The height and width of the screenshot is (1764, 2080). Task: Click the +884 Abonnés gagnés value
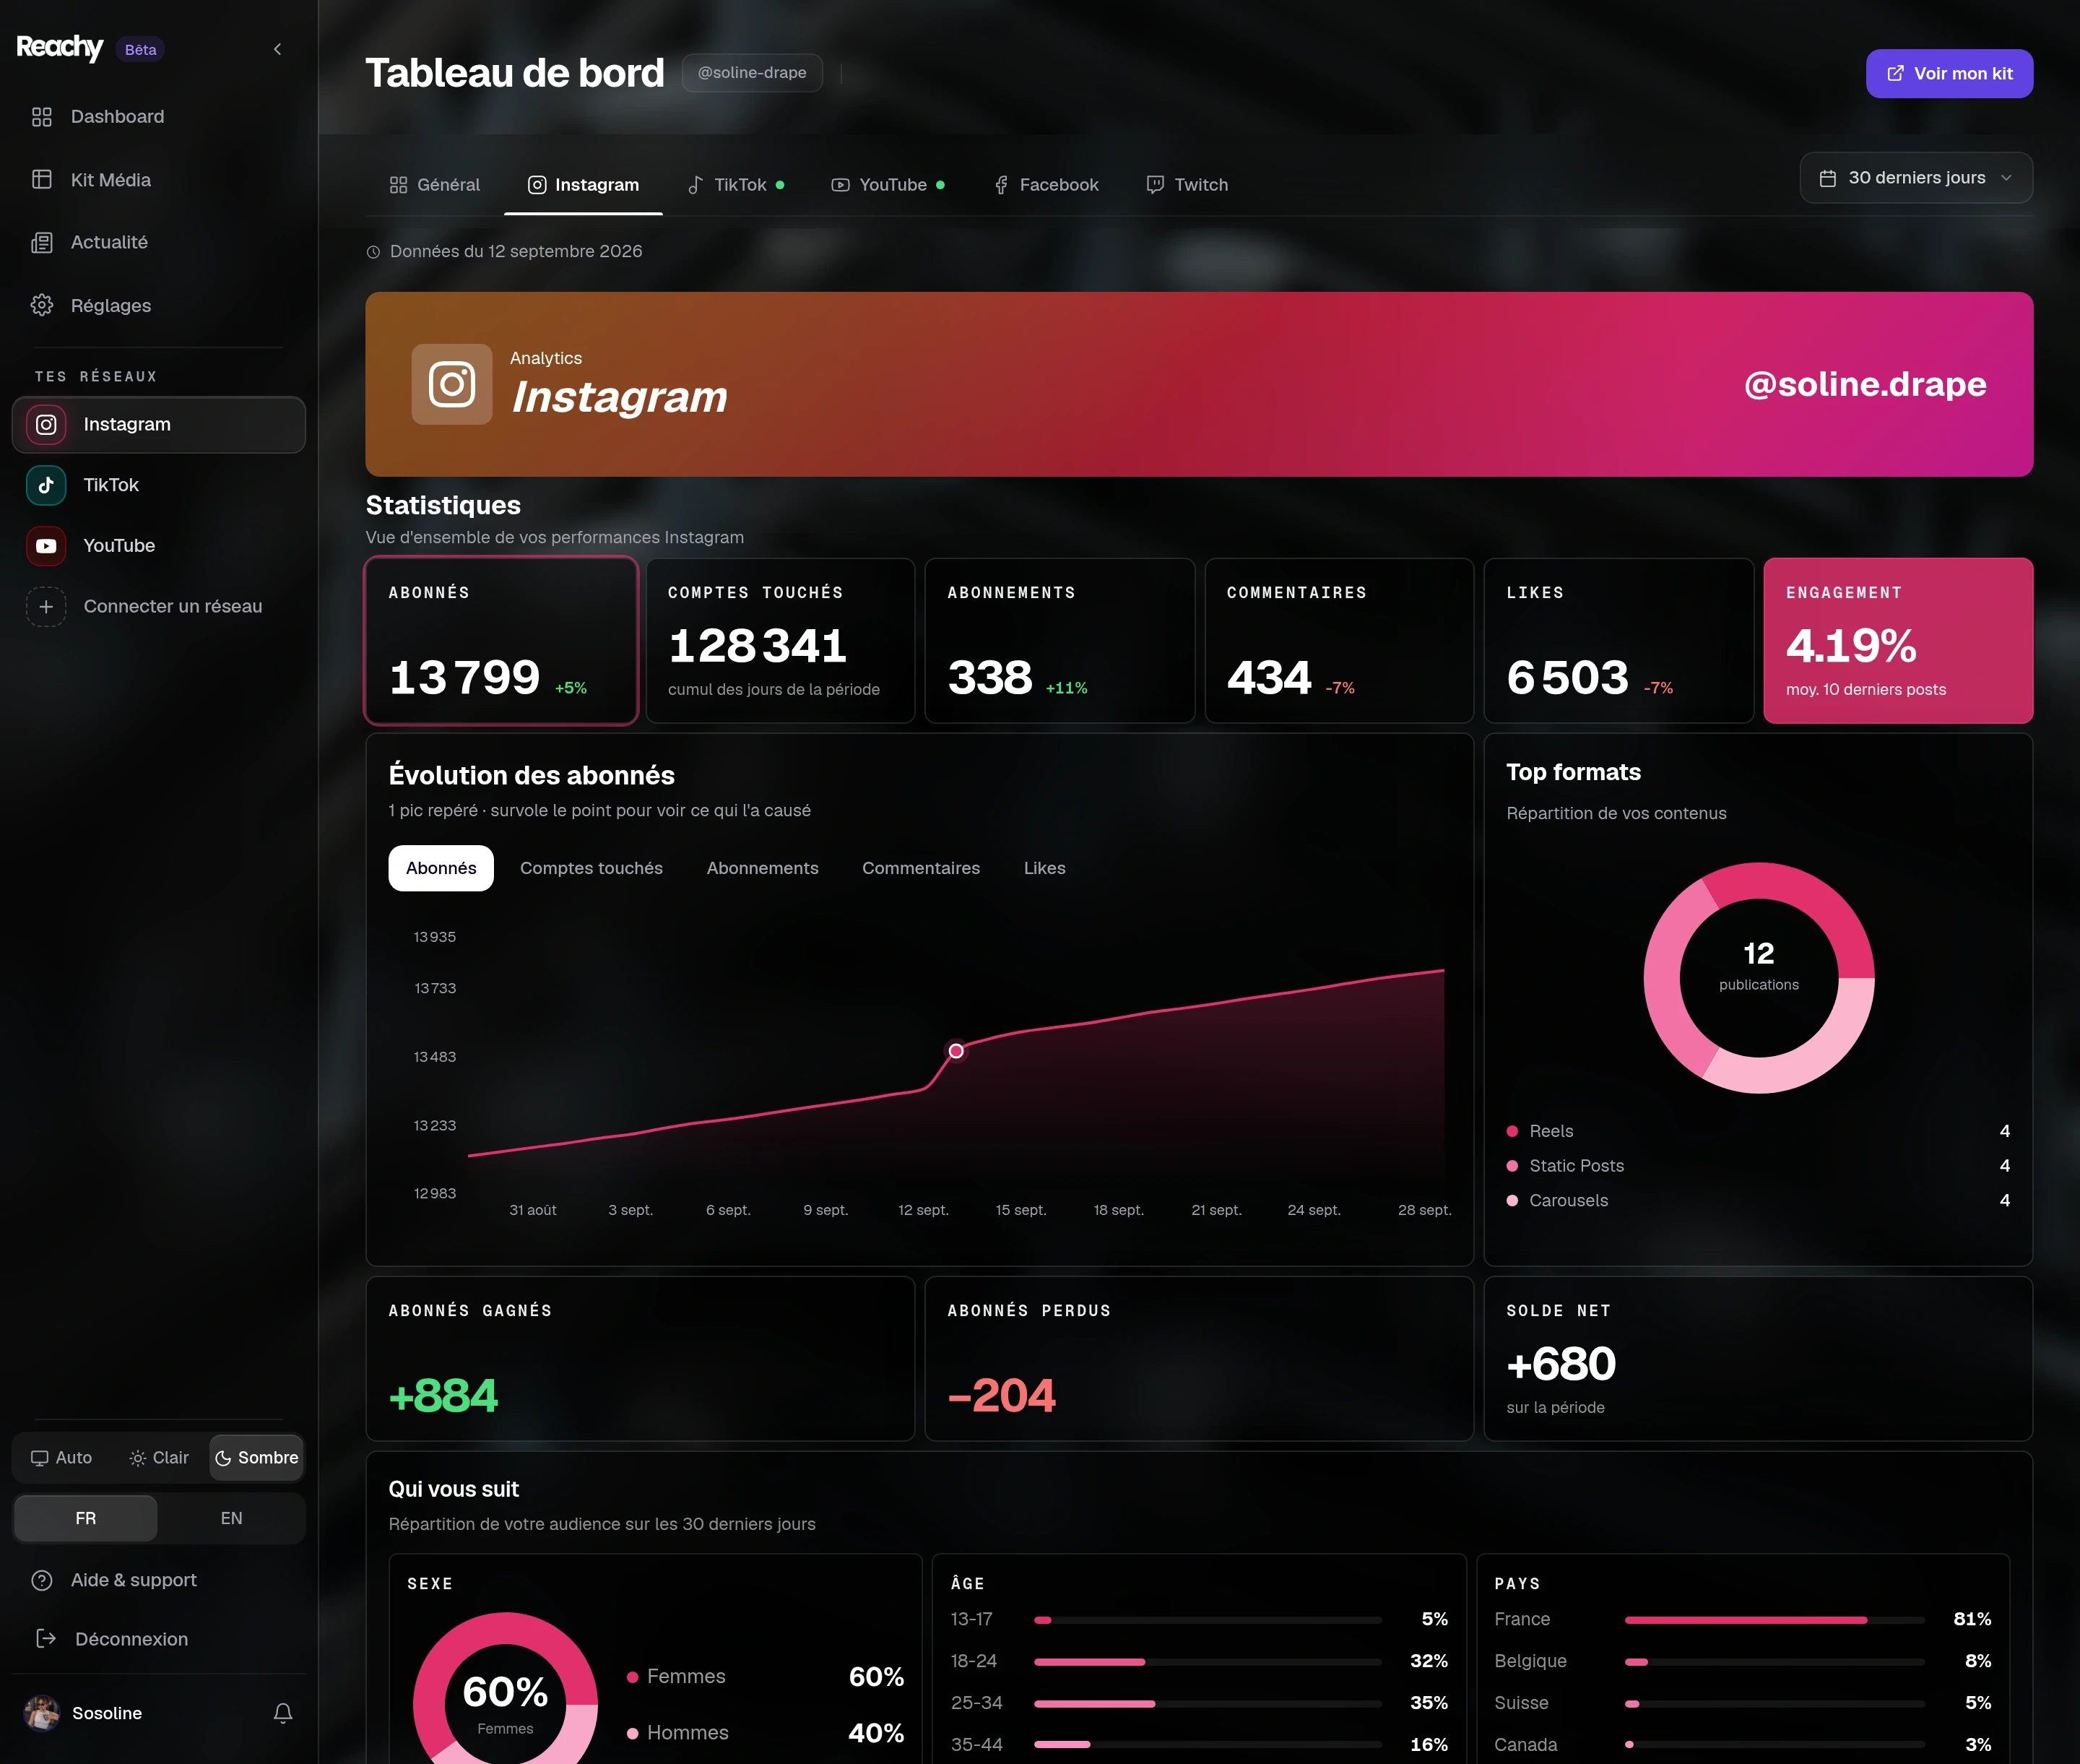(x=442, y=1396)
